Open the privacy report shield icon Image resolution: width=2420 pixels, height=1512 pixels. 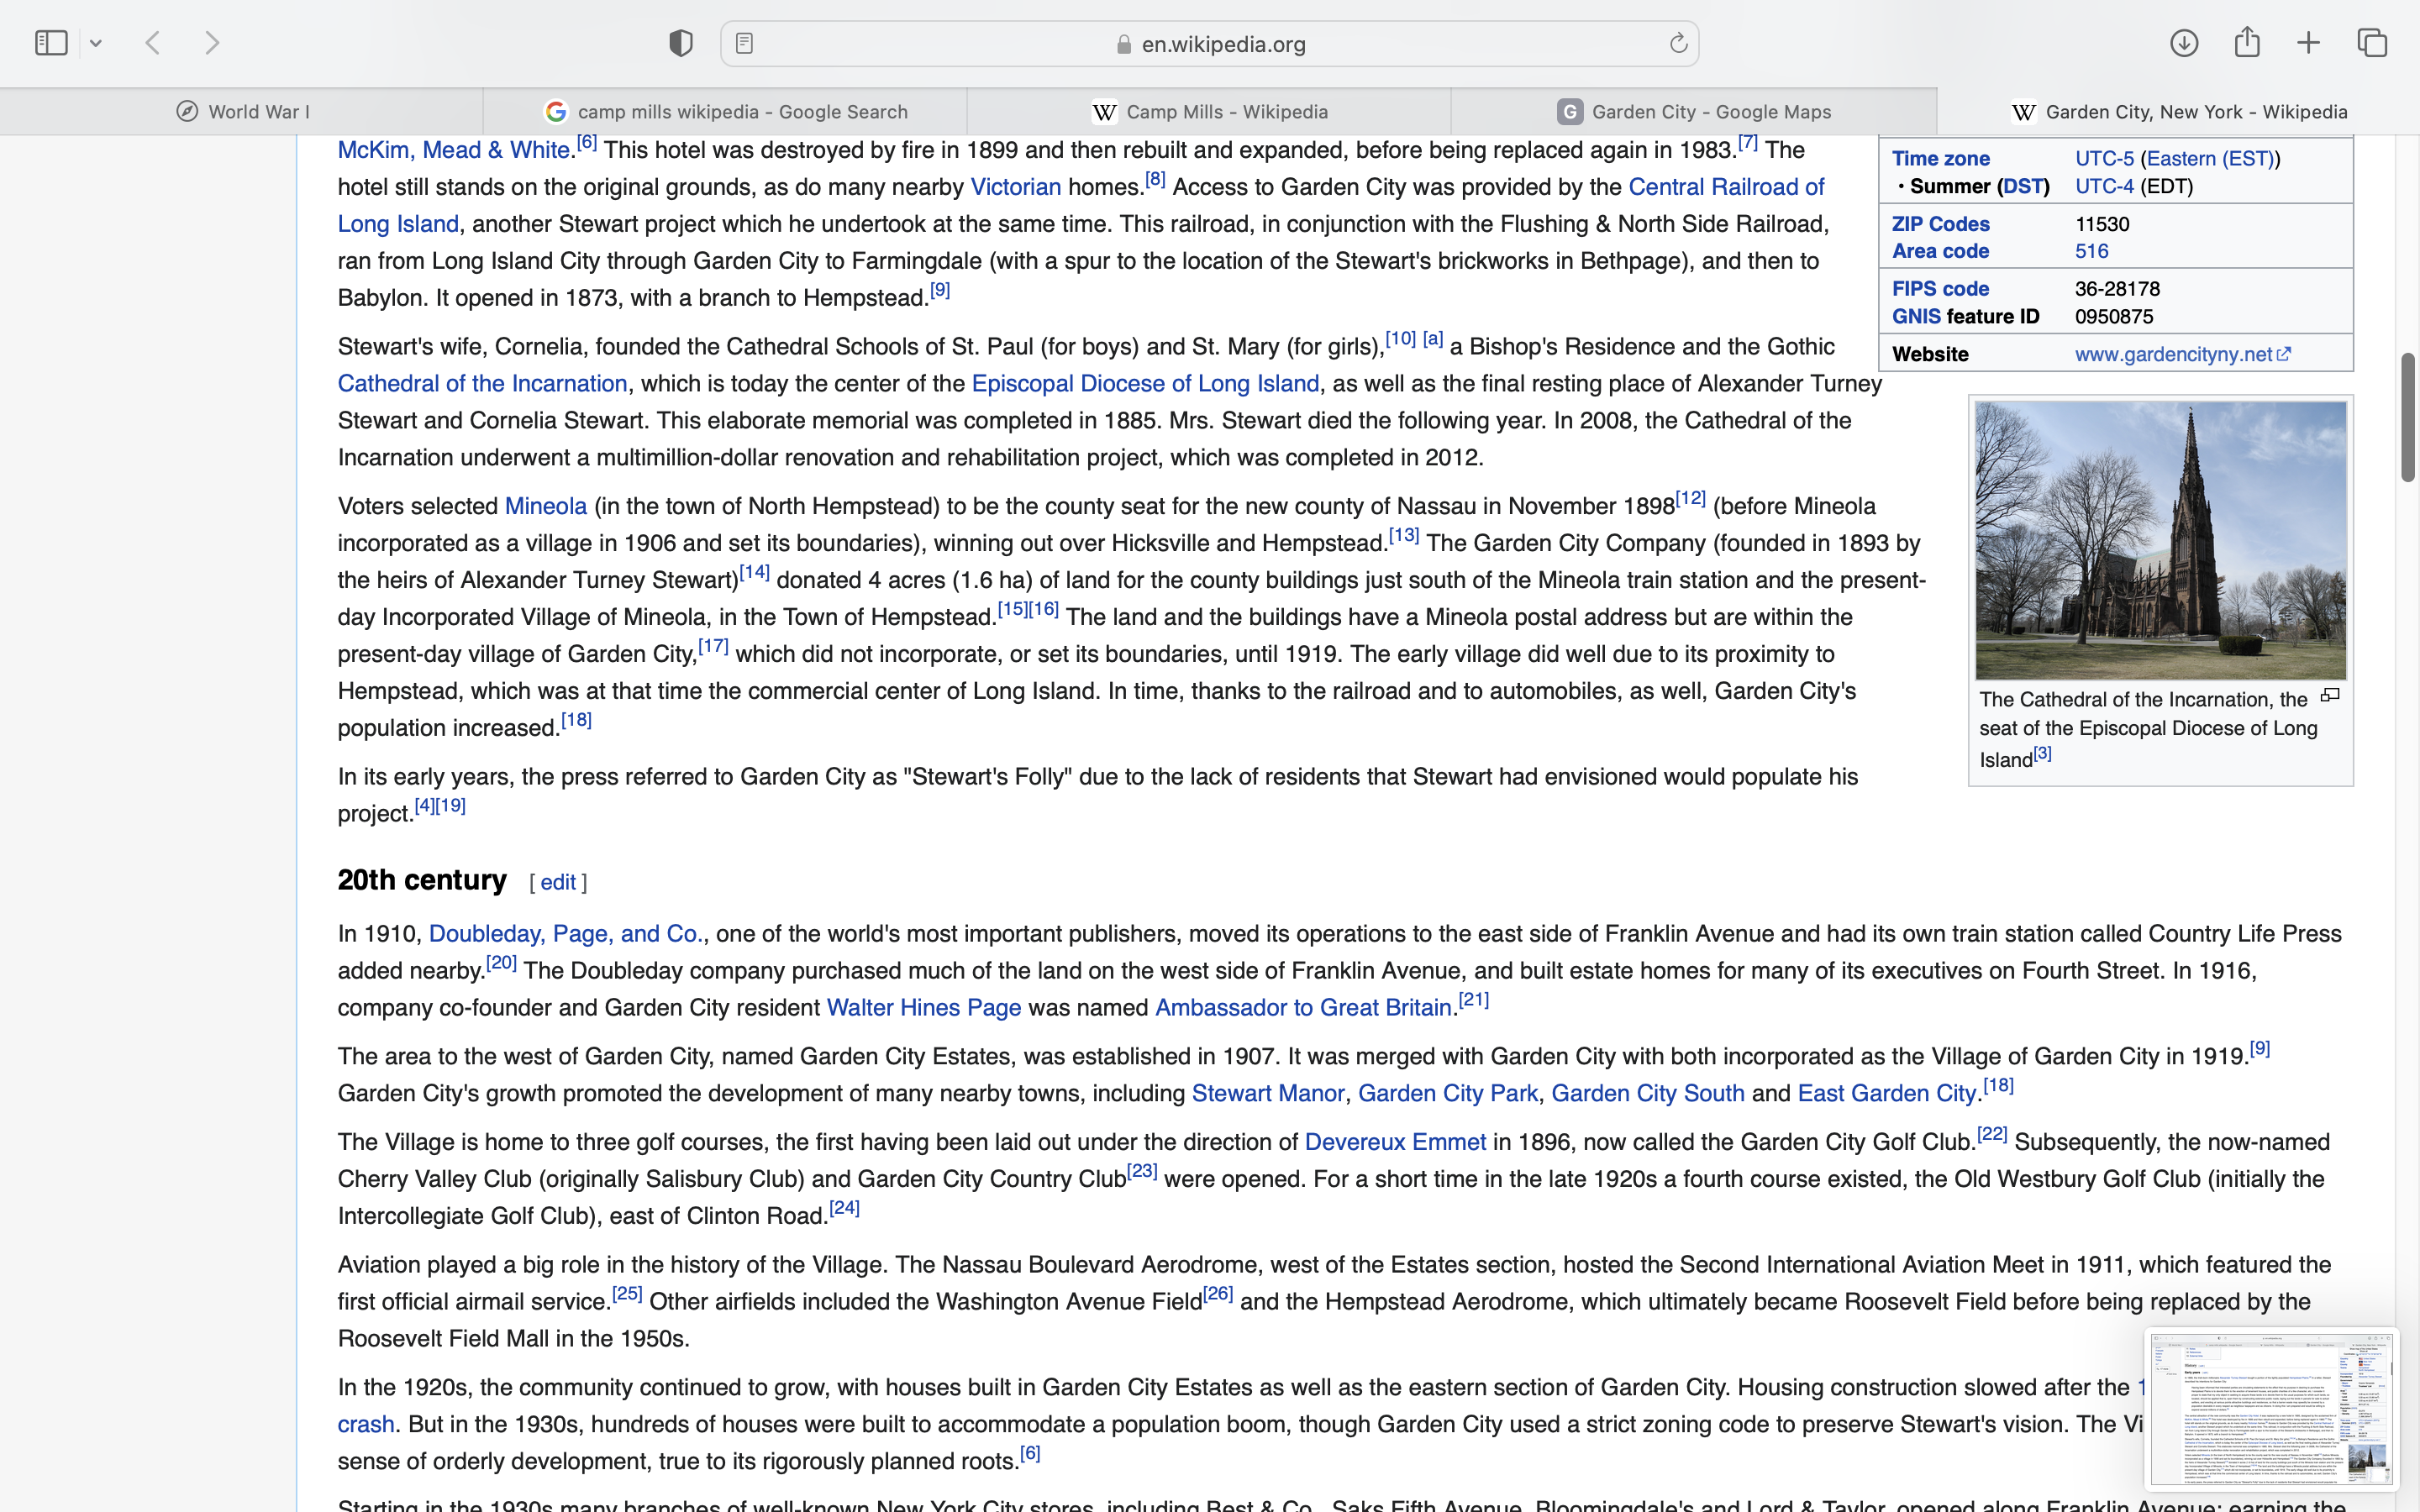tap(681, 43)
